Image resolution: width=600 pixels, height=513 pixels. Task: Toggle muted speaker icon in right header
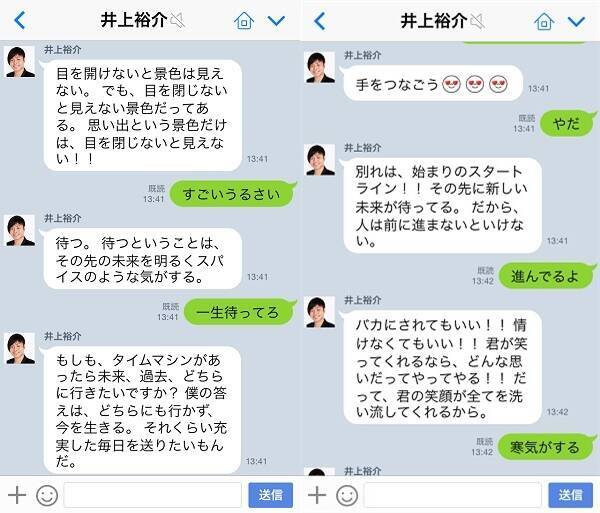tap(478, 21)
